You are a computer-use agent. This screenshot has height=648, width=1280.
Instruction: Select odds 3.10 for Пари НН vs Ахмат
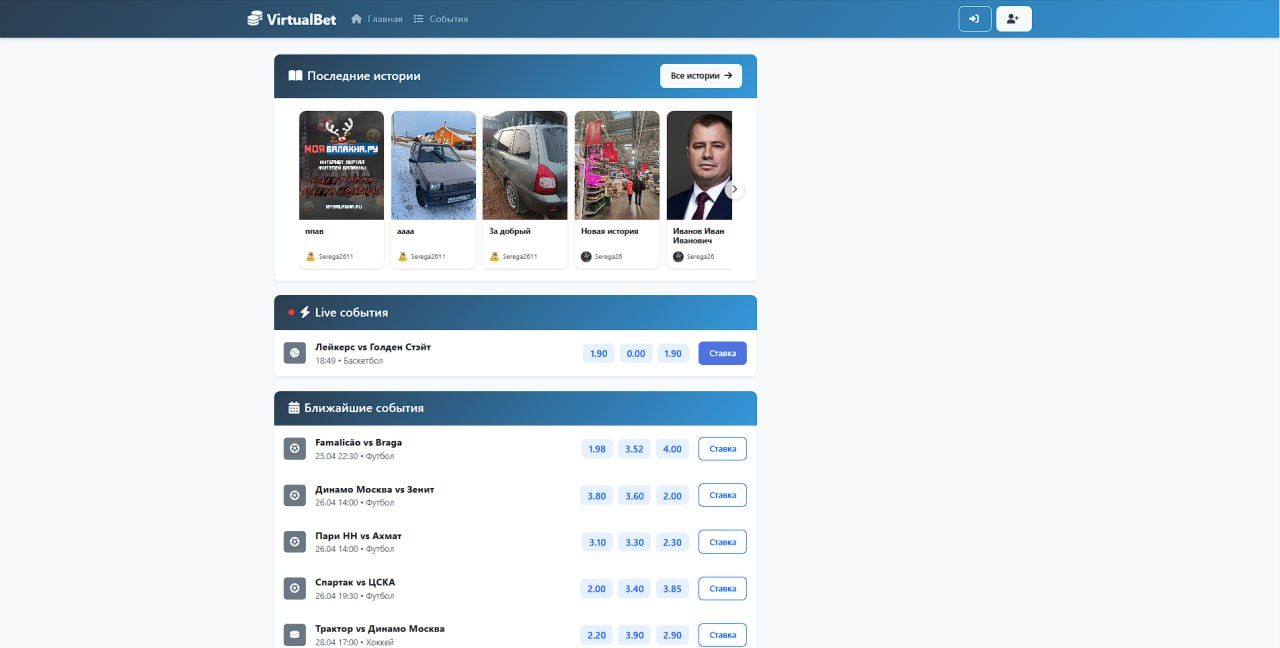pos(597,542)
